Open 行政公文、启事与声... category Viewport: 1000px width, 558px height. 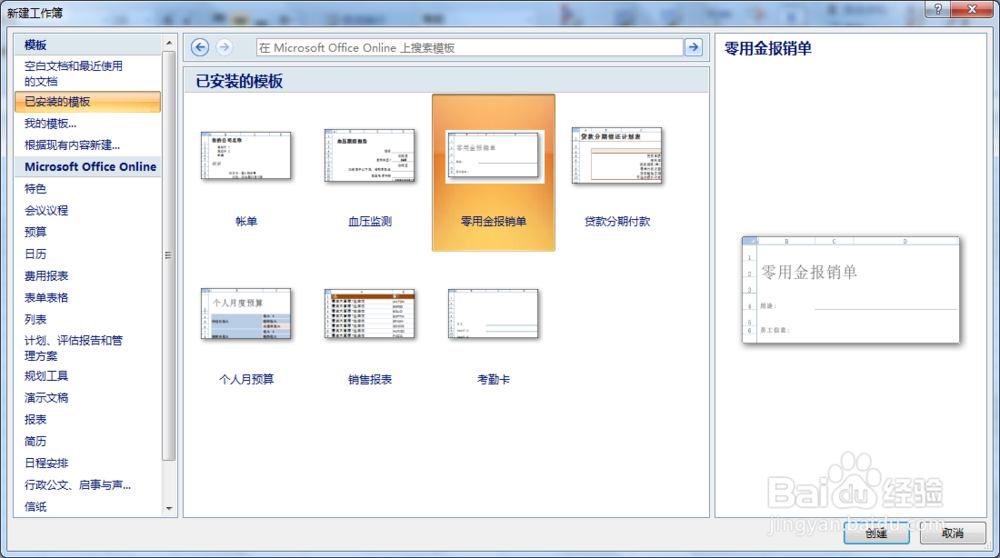[x=77, y=485]
